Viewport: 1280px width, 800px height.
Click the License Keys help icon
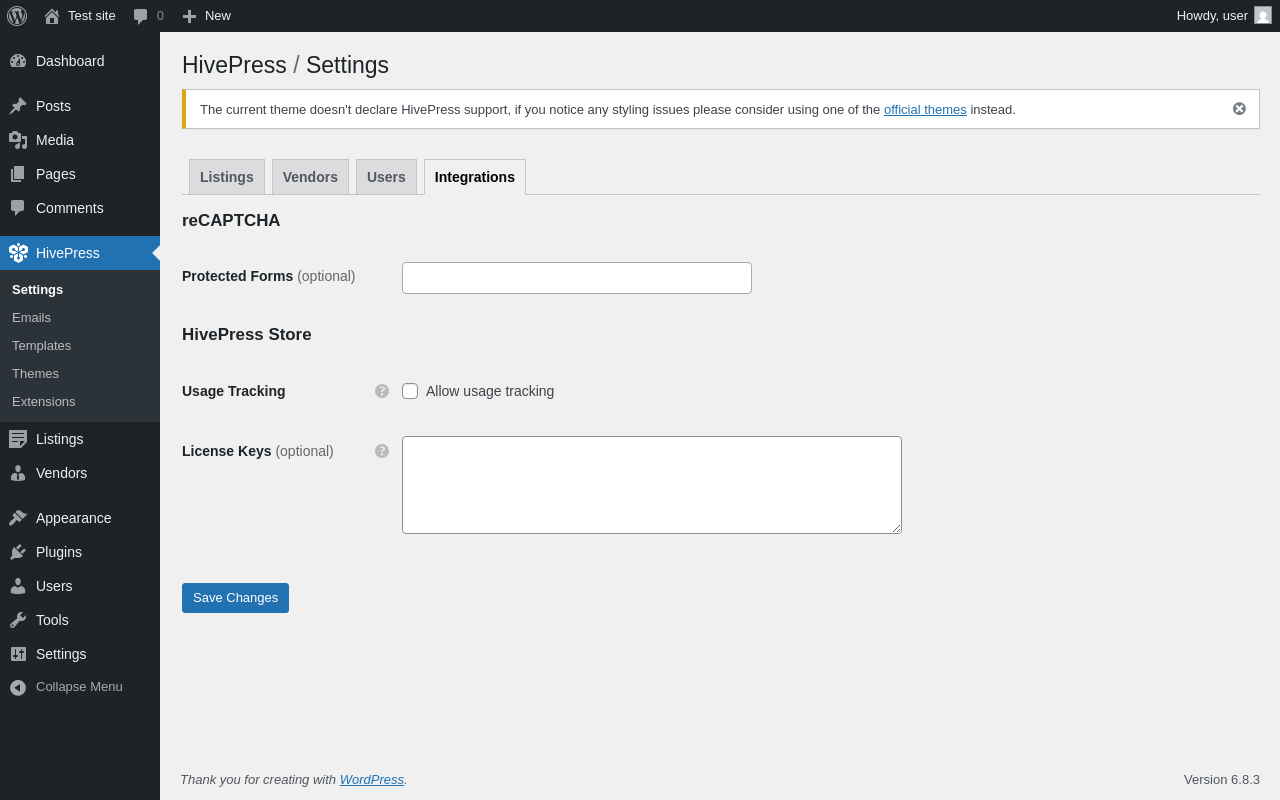click(x=382, y=451)
